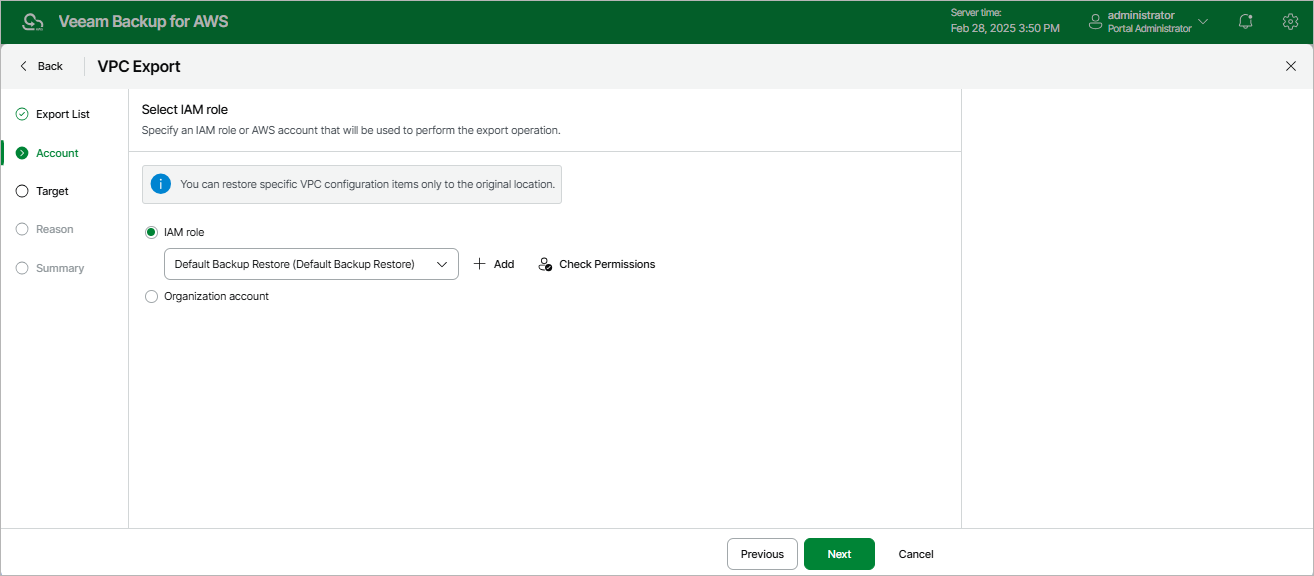Click the Next button
The width and height of the screenshot is (1314, 576).
click(x=839, y=554)
